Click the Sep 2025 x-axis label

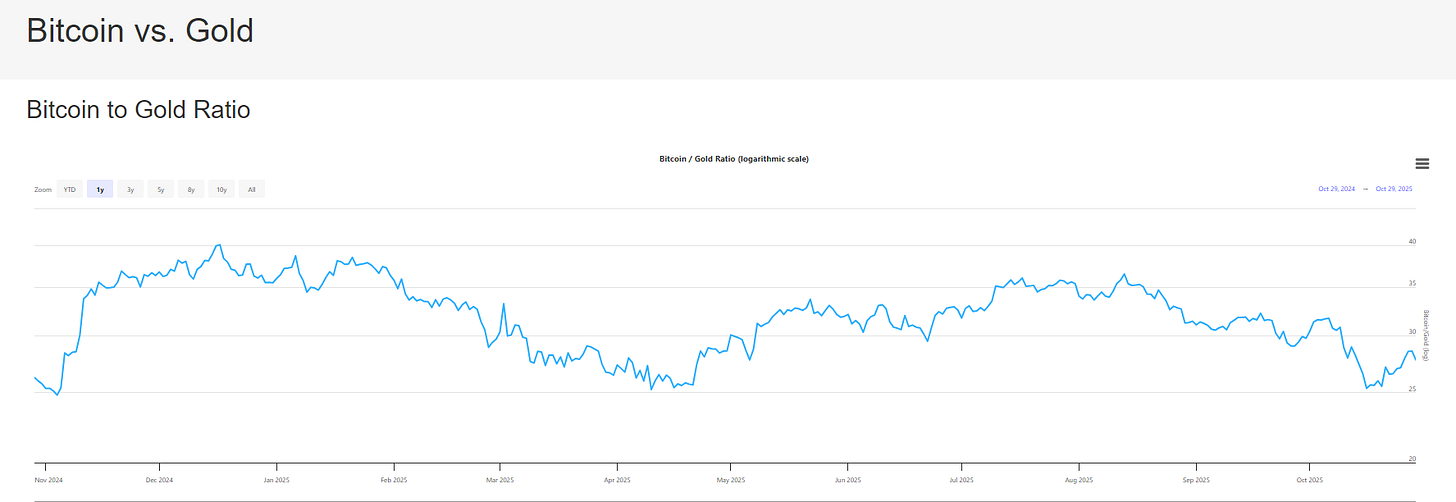click(1196, 479)
